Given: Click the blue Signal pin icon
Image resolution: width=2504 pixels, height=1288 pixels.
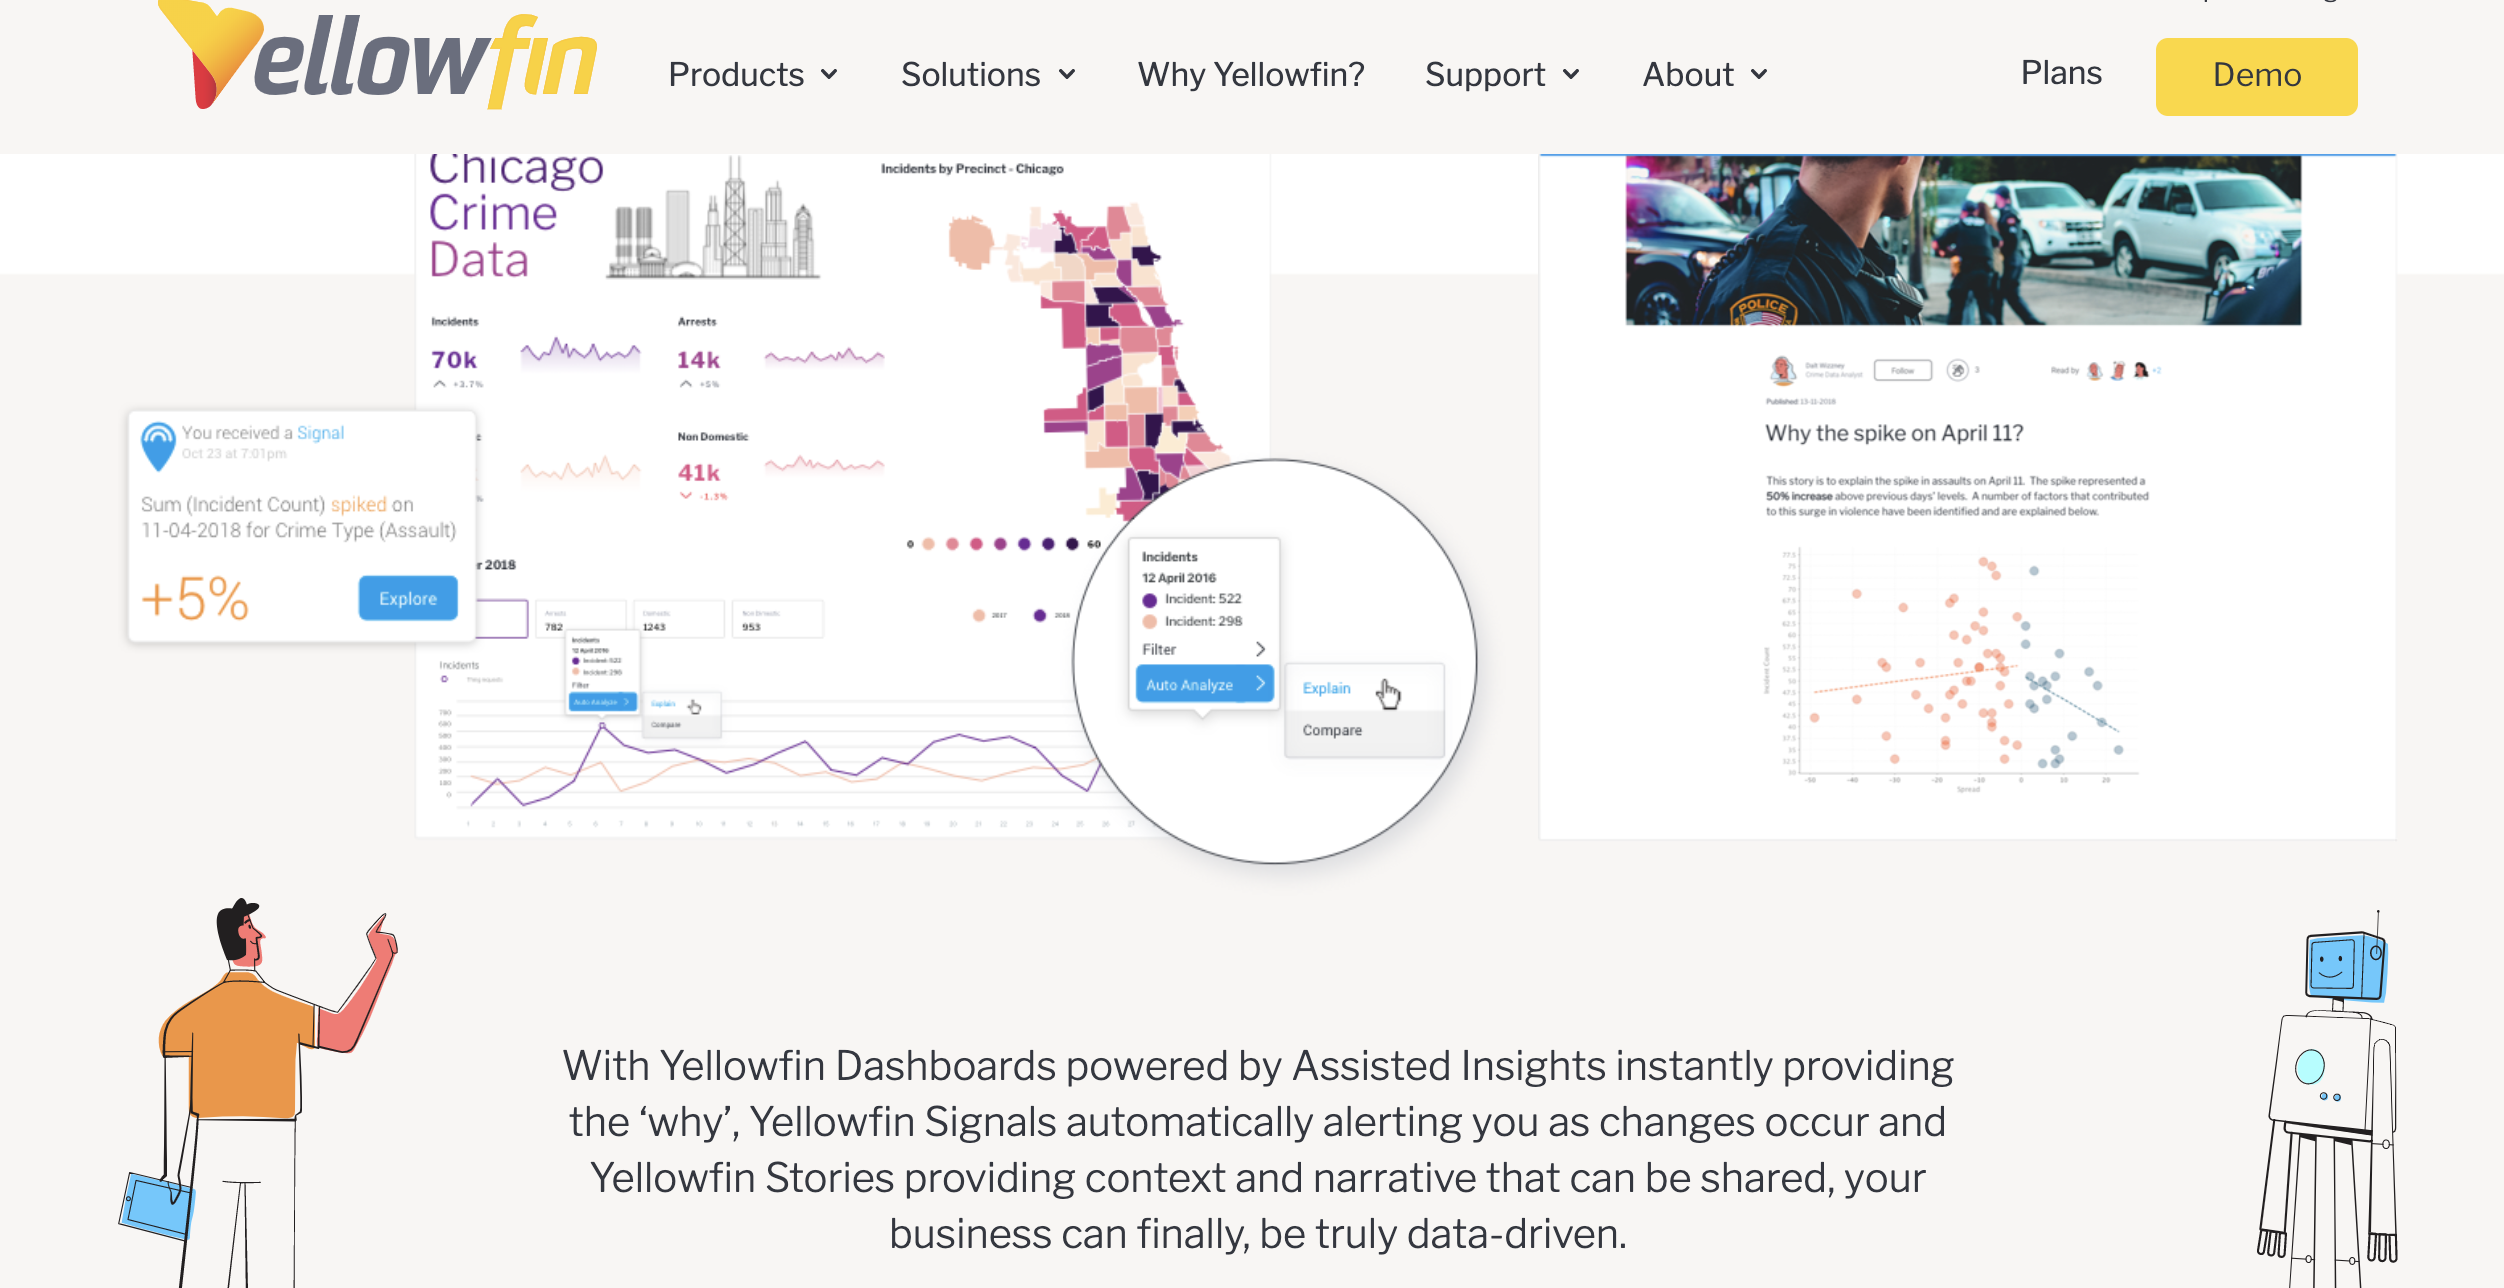Looking at the screenshot, I should 158,445.
